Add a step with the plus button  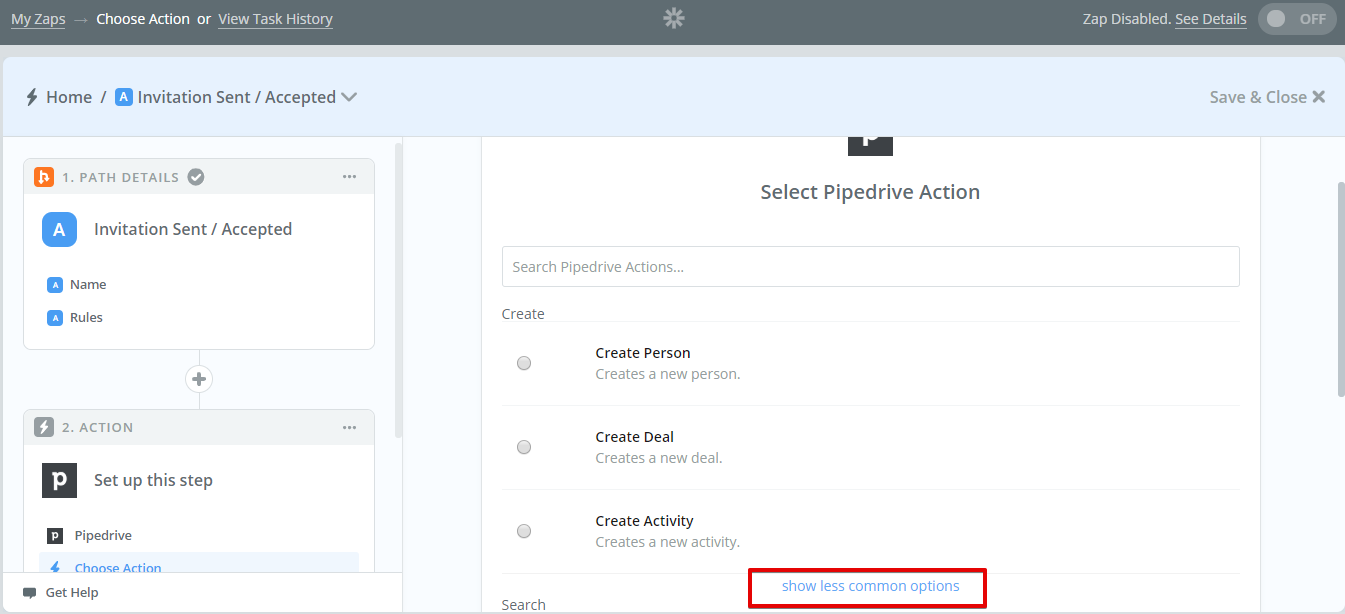(x=199, y=379)
